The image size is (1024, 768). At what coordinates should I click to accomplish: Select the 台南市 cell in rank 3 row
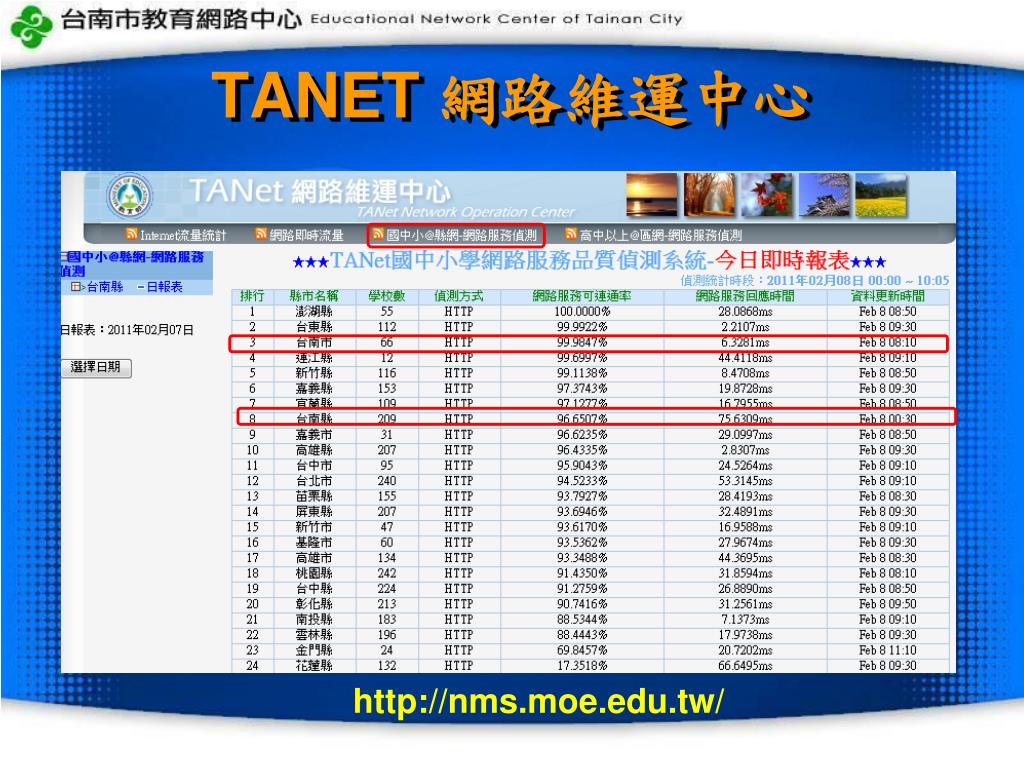tap(314, 342)
